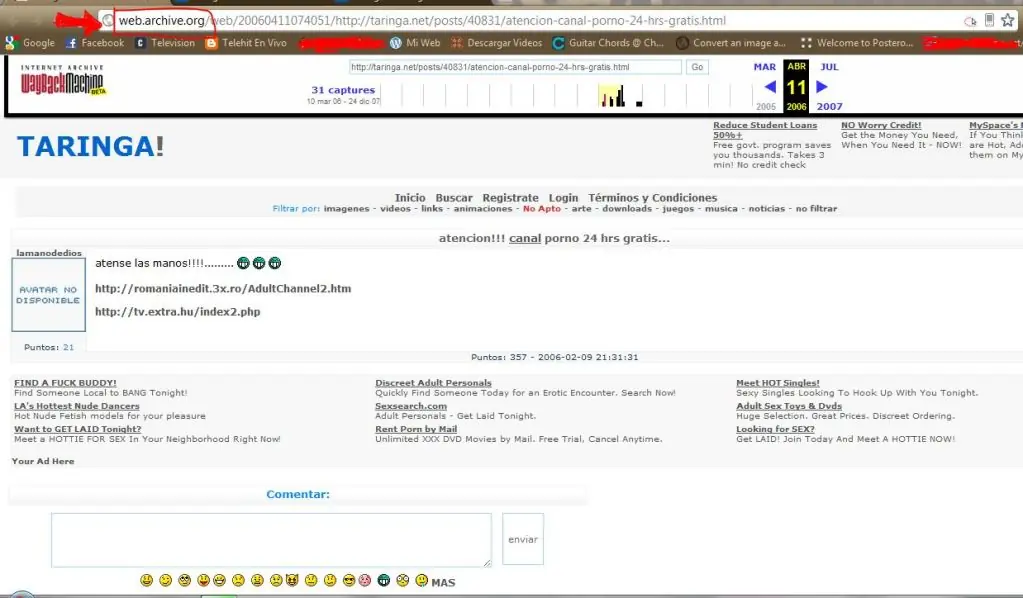Insert the green toothy-grin emoticon below the comment box
Image resolution: width=1023 pixels, height=598 pixels.
point(384,580)
